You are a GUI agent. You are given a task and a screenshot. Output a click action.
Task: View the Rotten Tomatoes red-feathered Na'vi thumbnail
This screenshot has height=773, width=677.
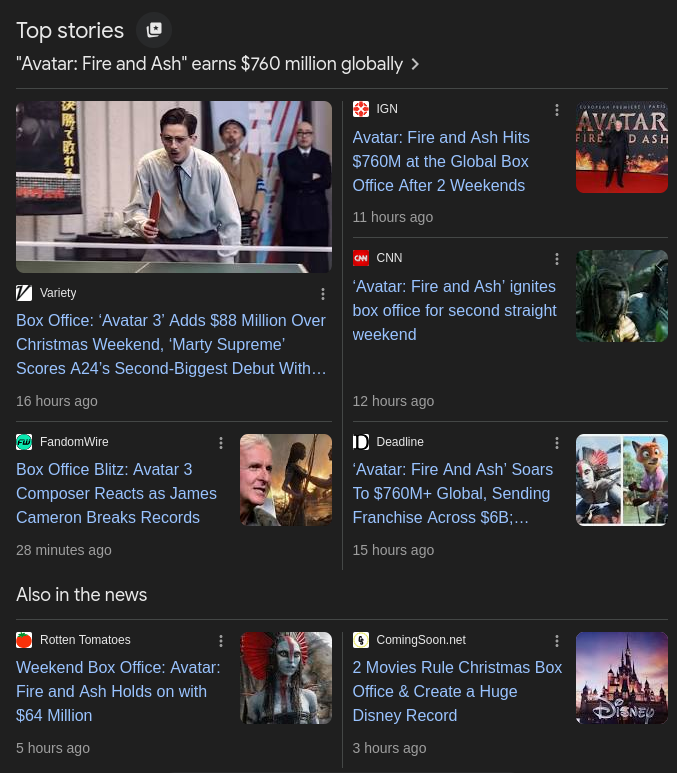(x=286, y=678)
